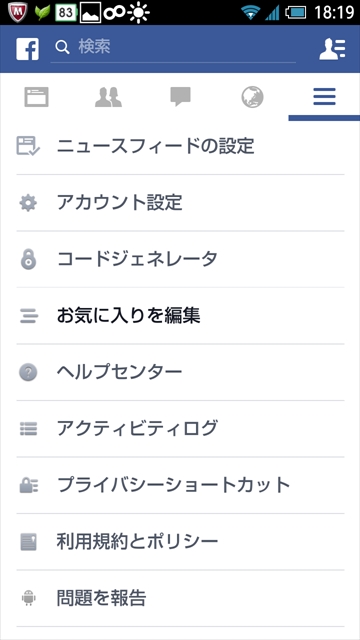Open the friends list icon at top right
Screen dimensions: 360x640
click(x=332, y=49)
